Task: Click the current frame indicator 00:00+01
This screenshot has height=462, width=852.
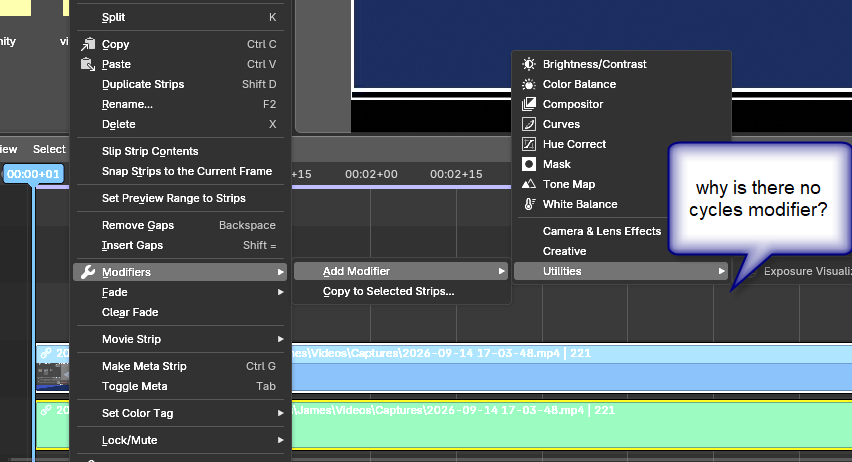Action: 33,174
